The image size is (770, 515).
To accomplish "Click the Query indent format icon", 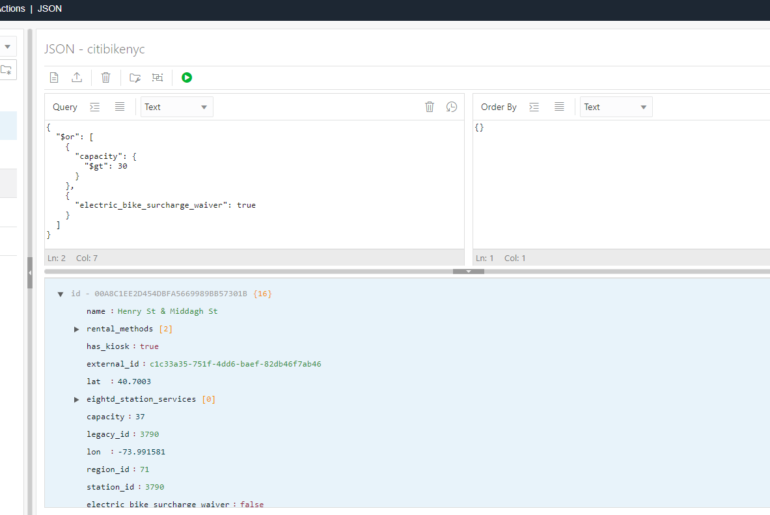I will pyautogui.click(x=95, y=107).
